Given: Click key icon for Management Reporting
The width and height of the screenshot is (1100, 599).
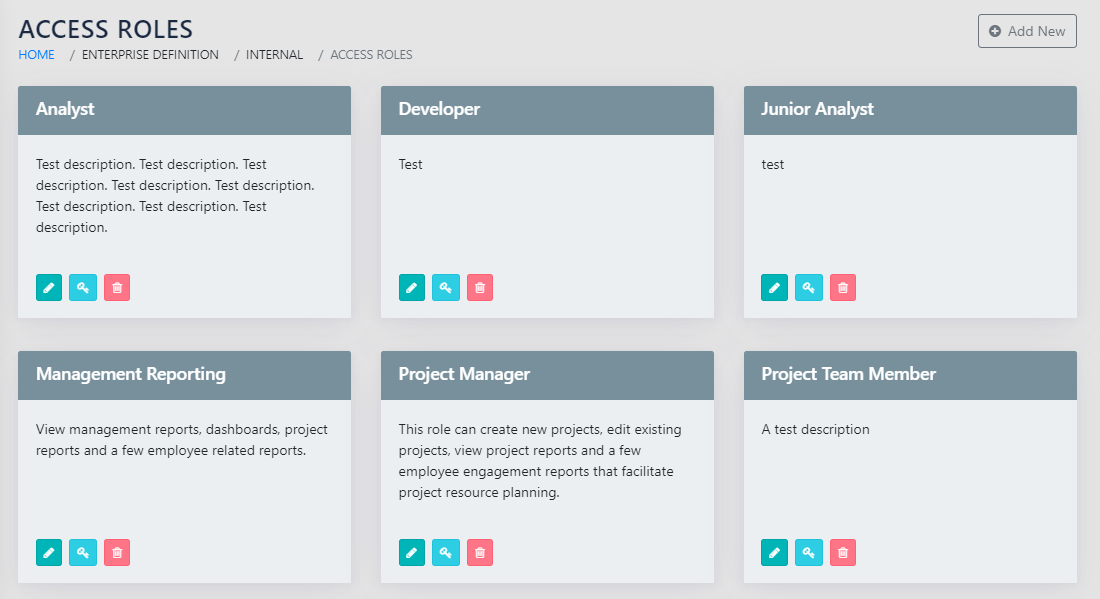Looking at the screenshot, I should pyautogui.click(x=83, y=553).
